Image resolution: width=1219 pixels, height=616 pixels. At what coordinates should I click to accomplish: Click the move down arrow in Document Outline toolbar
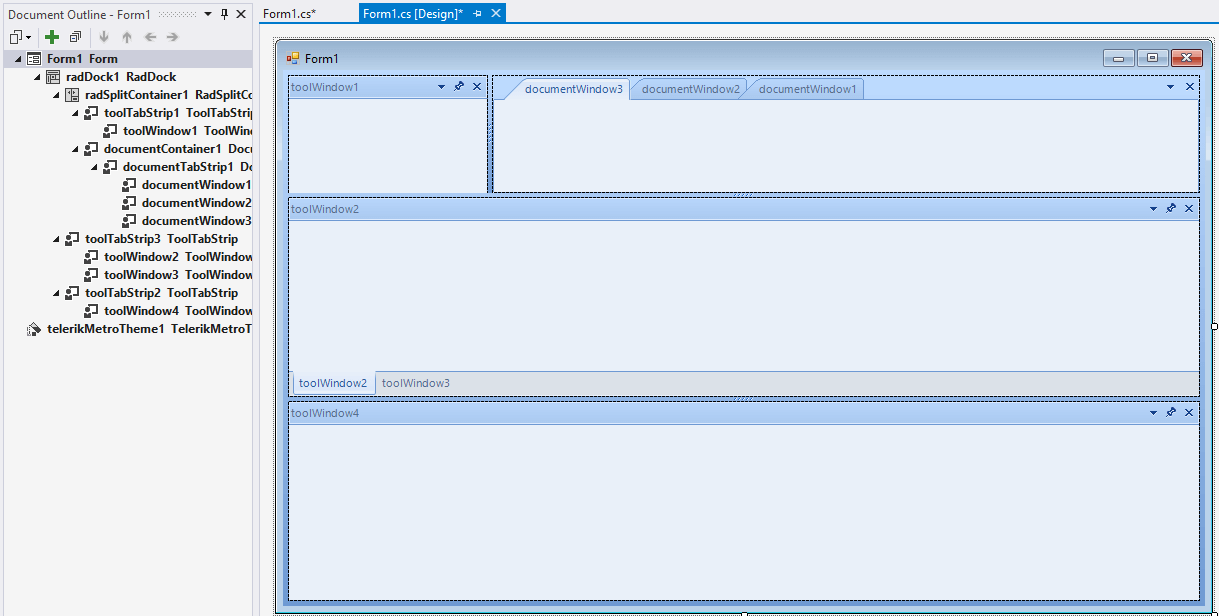click(104, 37)
